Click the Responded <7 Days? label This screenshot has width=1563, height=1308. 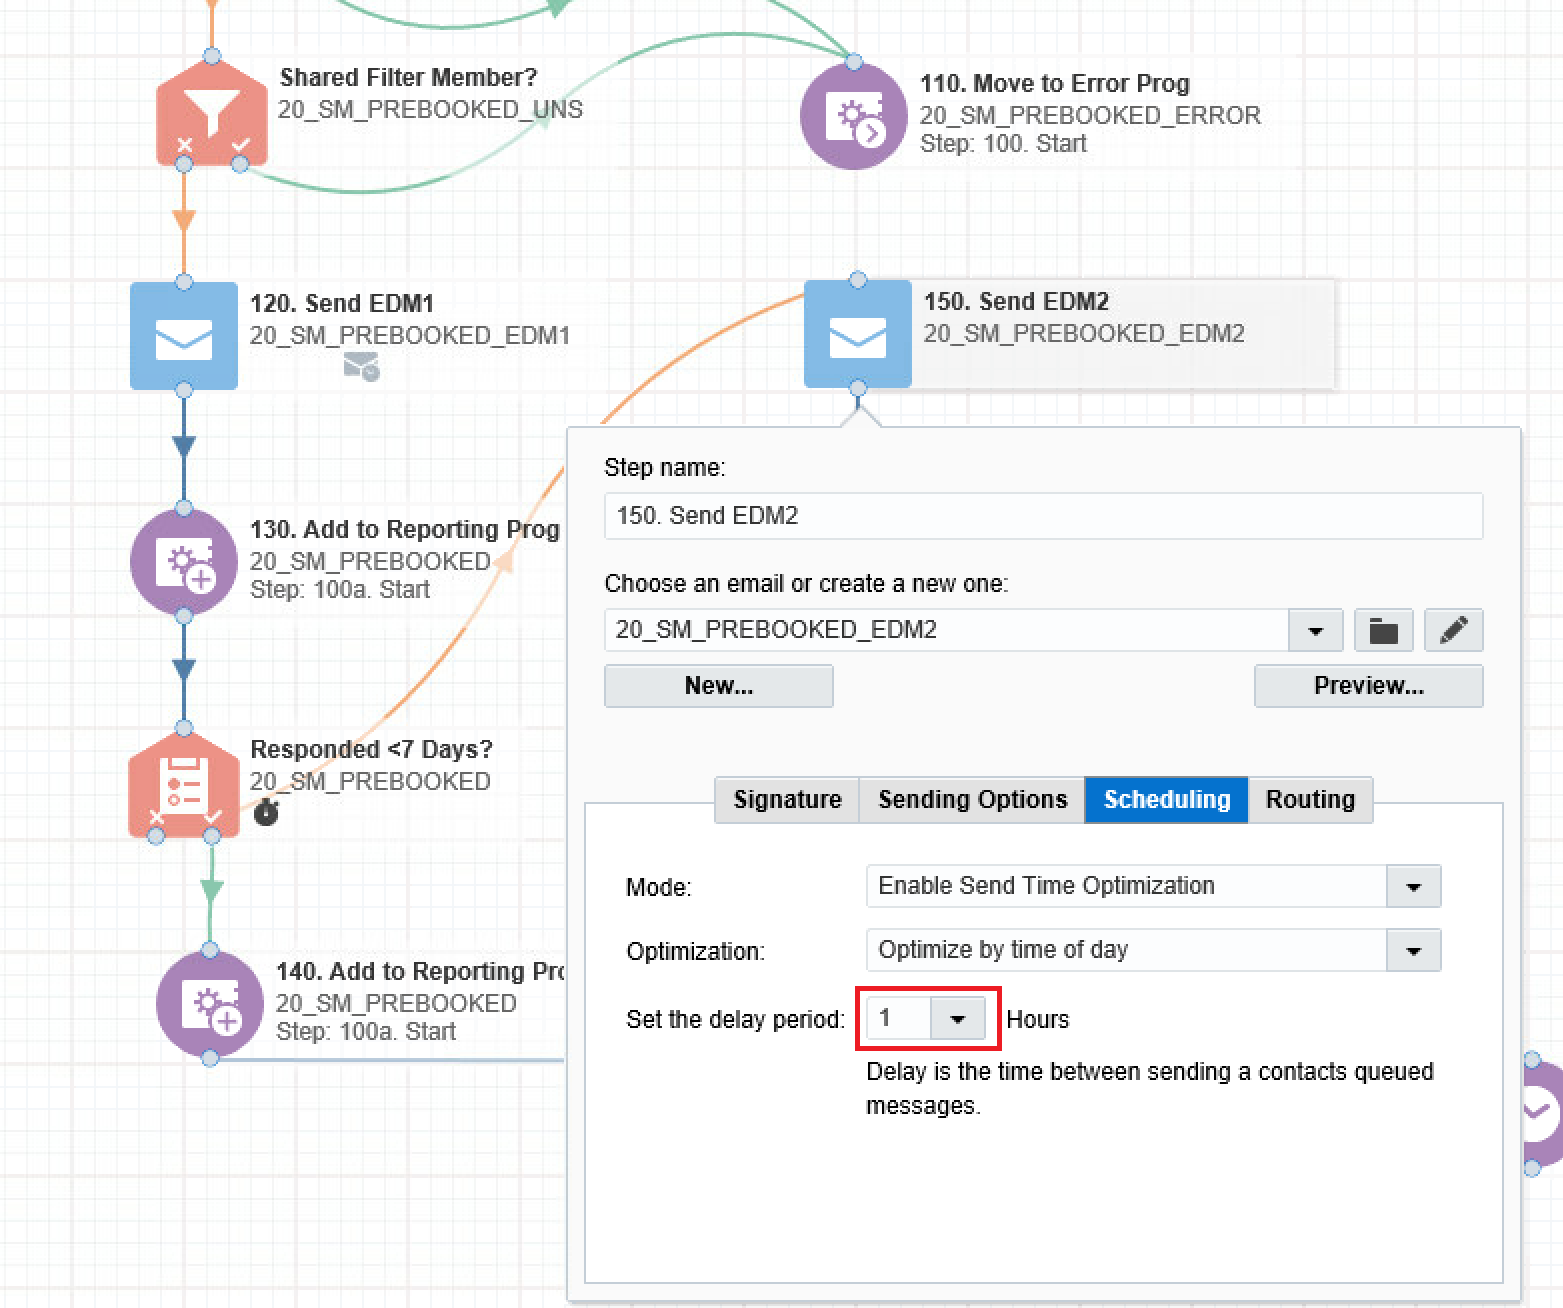click(x=371, y=750)
